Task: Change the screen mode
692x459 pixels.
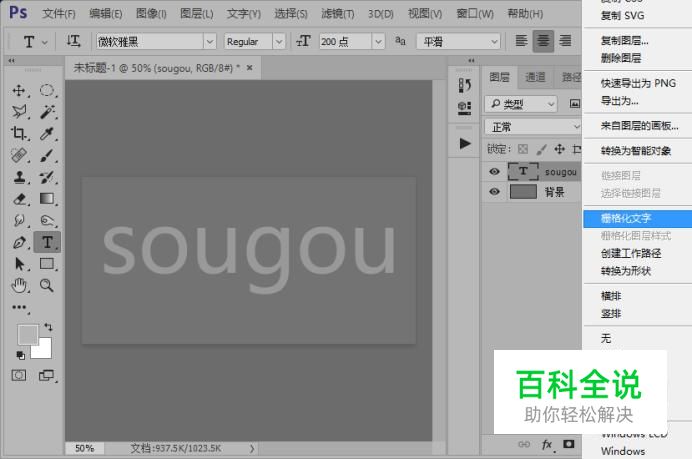Action: coord(46,375)
